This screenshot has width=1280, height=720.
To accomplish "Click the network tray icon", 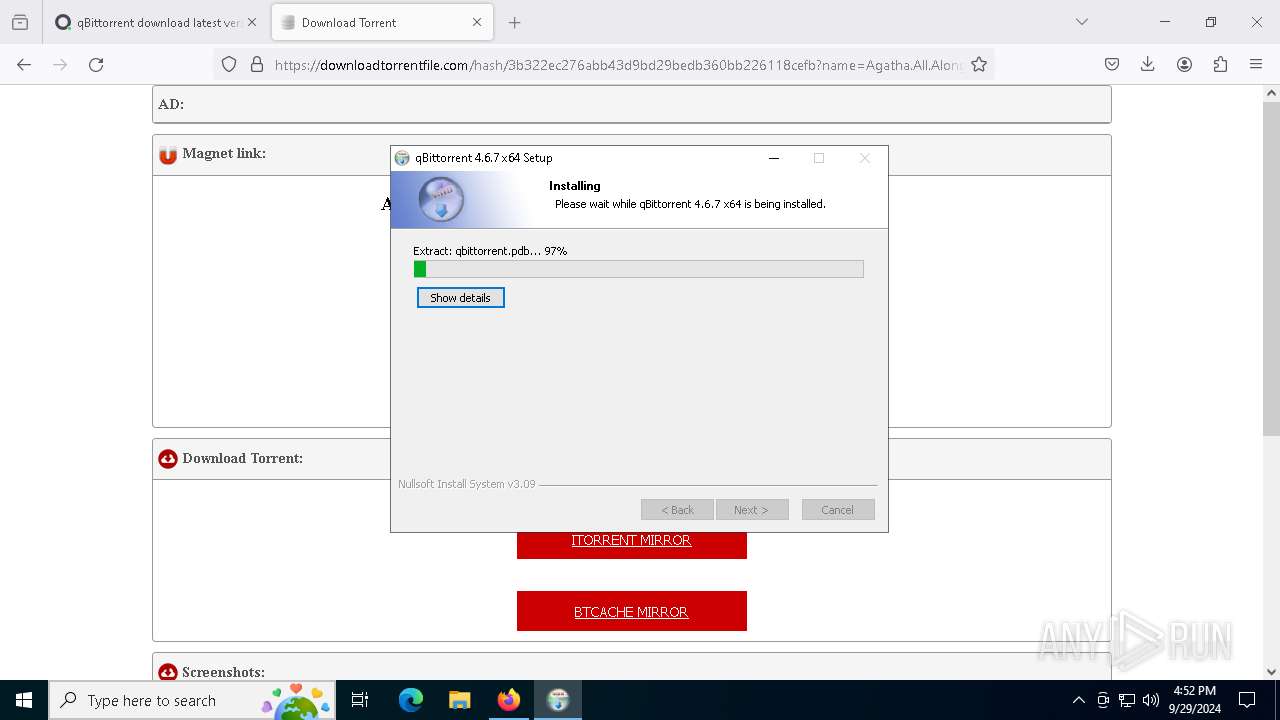I will pyautogui.click(x=1127, y=700).
